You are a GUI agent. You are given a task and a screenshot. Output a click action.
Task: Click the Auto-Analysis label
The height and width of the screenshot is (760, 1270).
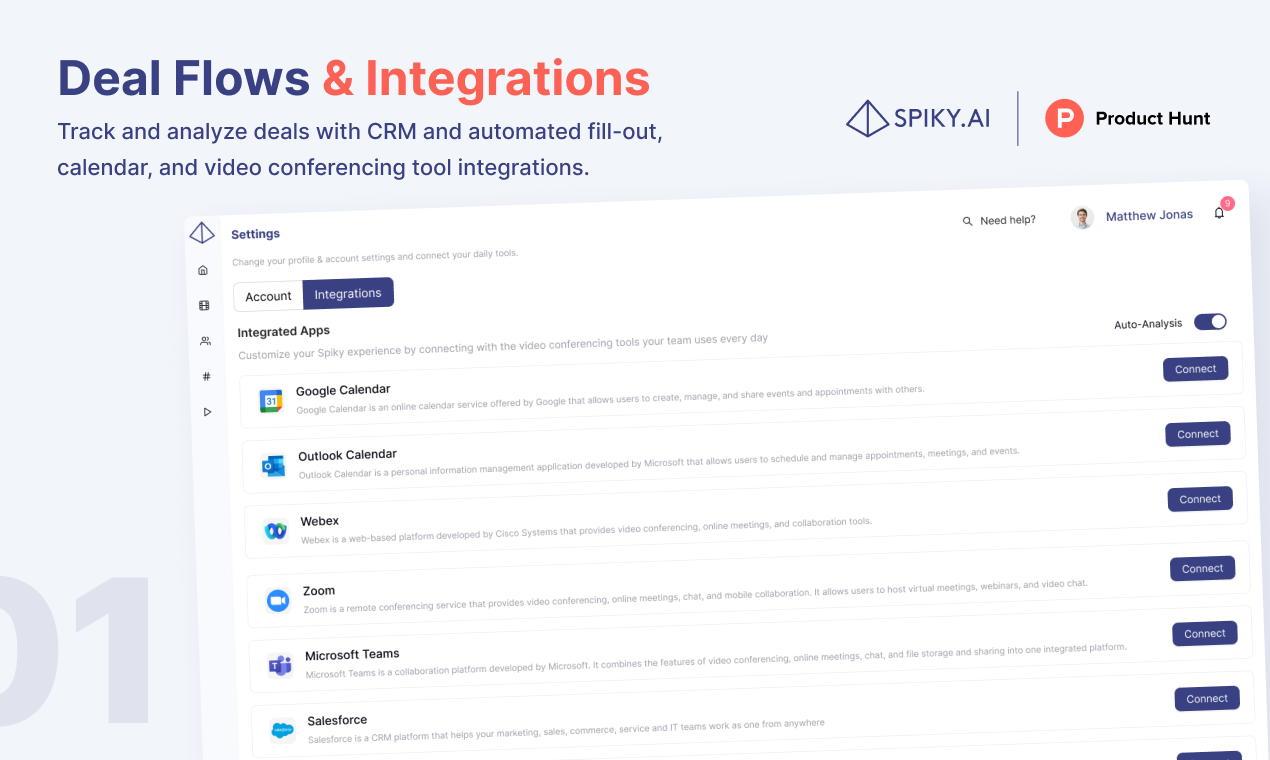(x=1148, y=324)
